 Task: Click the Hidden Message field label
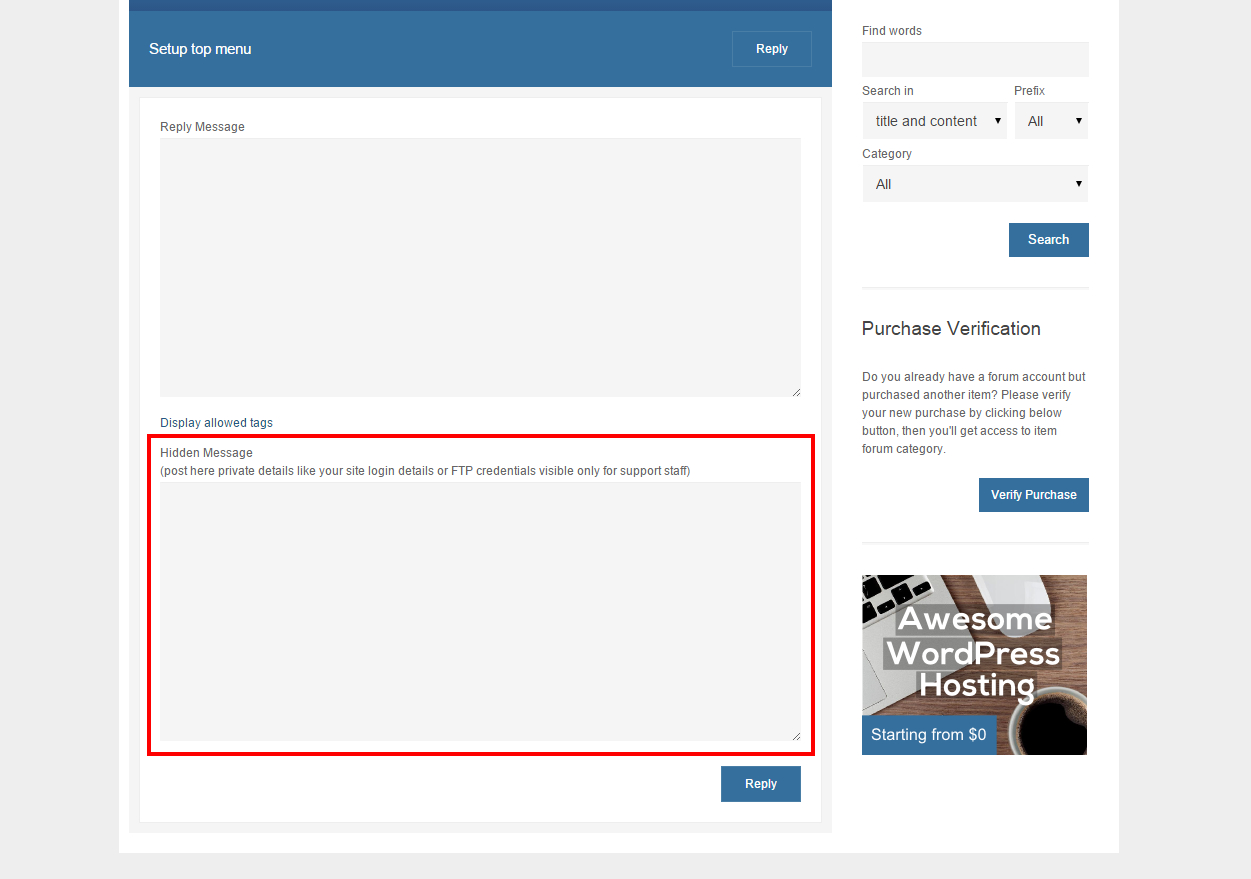(x=206, y=453)
